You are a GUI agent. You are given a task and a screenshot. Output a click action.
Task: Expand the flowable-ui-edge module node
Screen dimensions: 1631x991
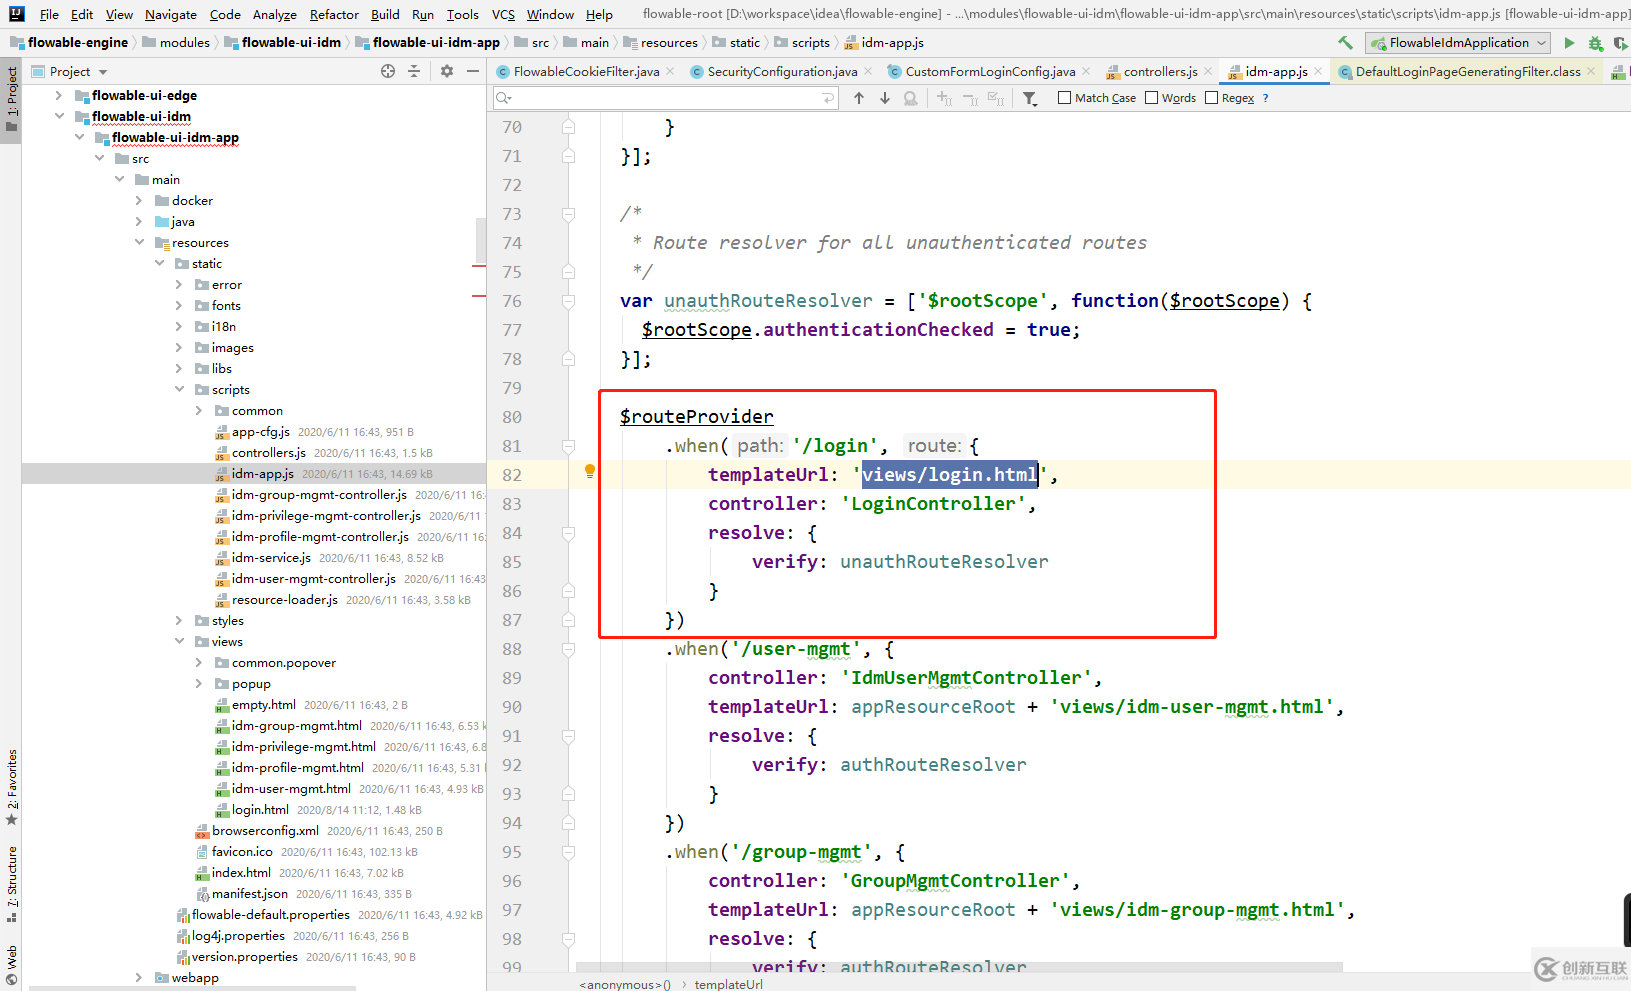click(59, 96)
